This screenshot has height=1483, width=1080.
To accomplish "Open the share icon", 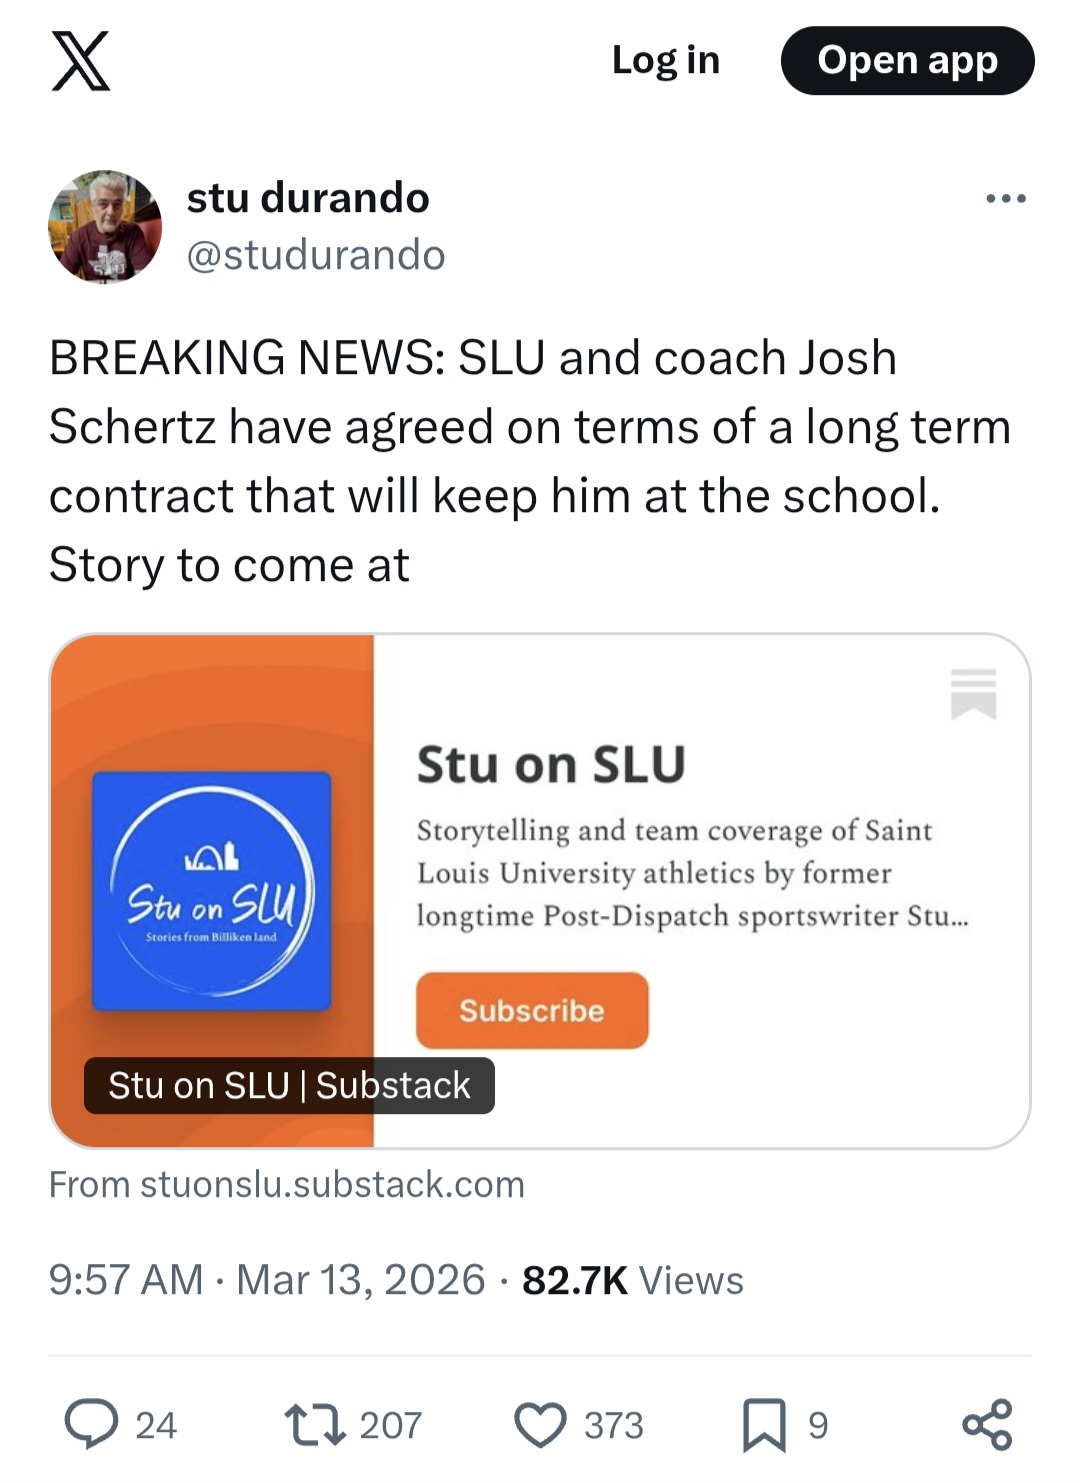I will pos(987,1424).
